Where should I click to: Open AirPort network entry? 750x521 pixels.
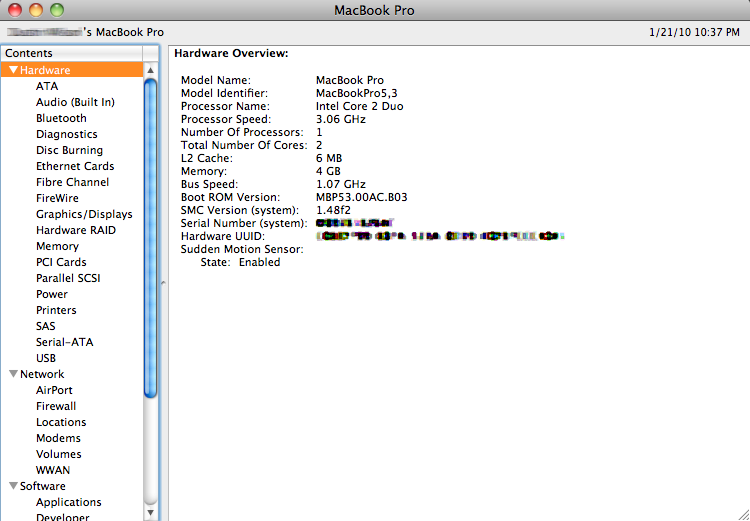coord(54,390)
